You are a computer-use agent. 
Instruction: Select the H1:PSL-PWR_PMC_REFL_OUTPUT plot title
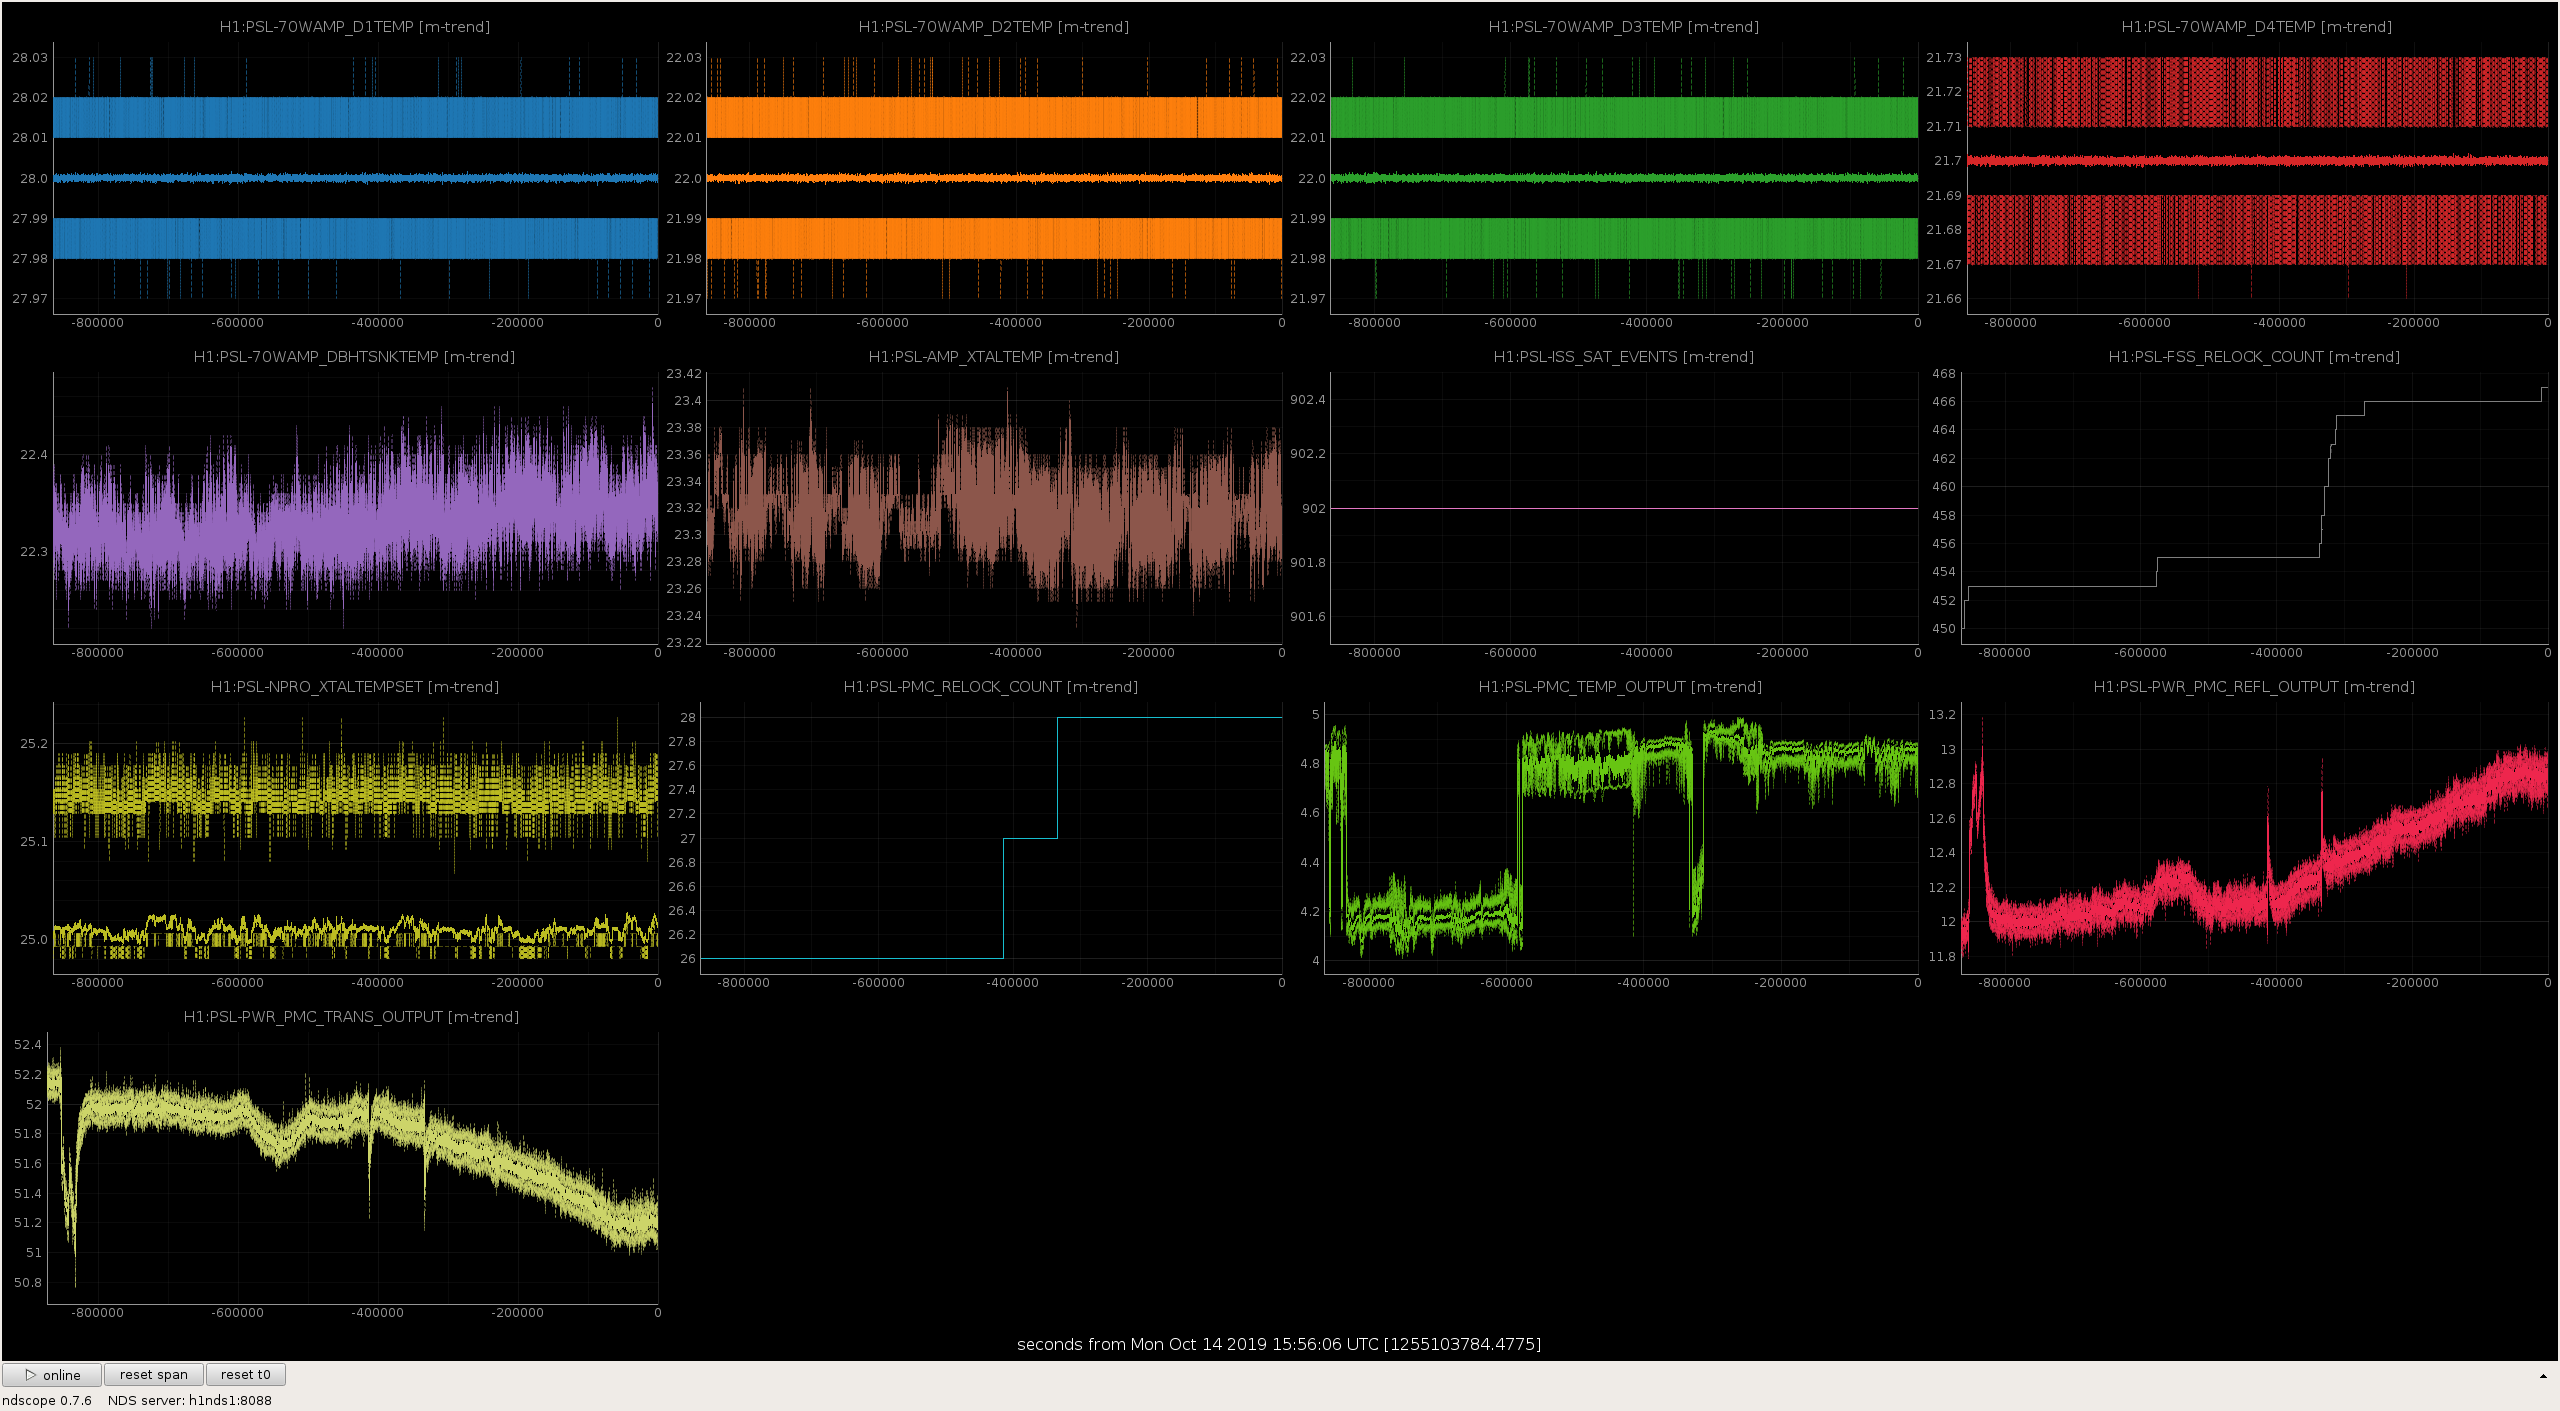point(2254,687)
